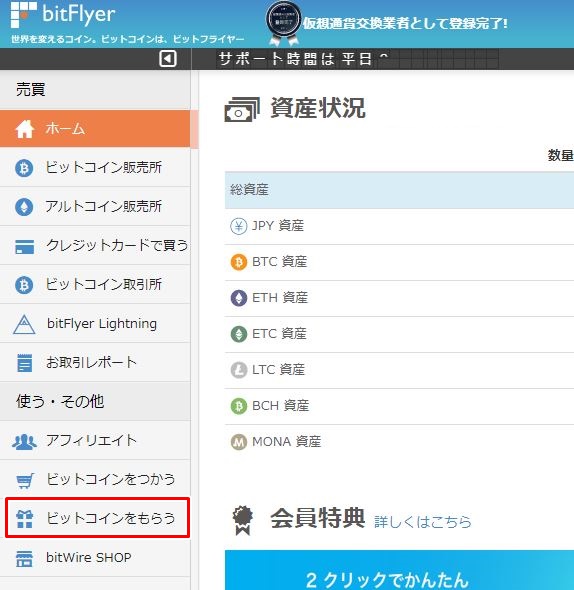Click the bitFlyer wordmark in header
This screenshot has height=590, width=574.
click(79, 14)
